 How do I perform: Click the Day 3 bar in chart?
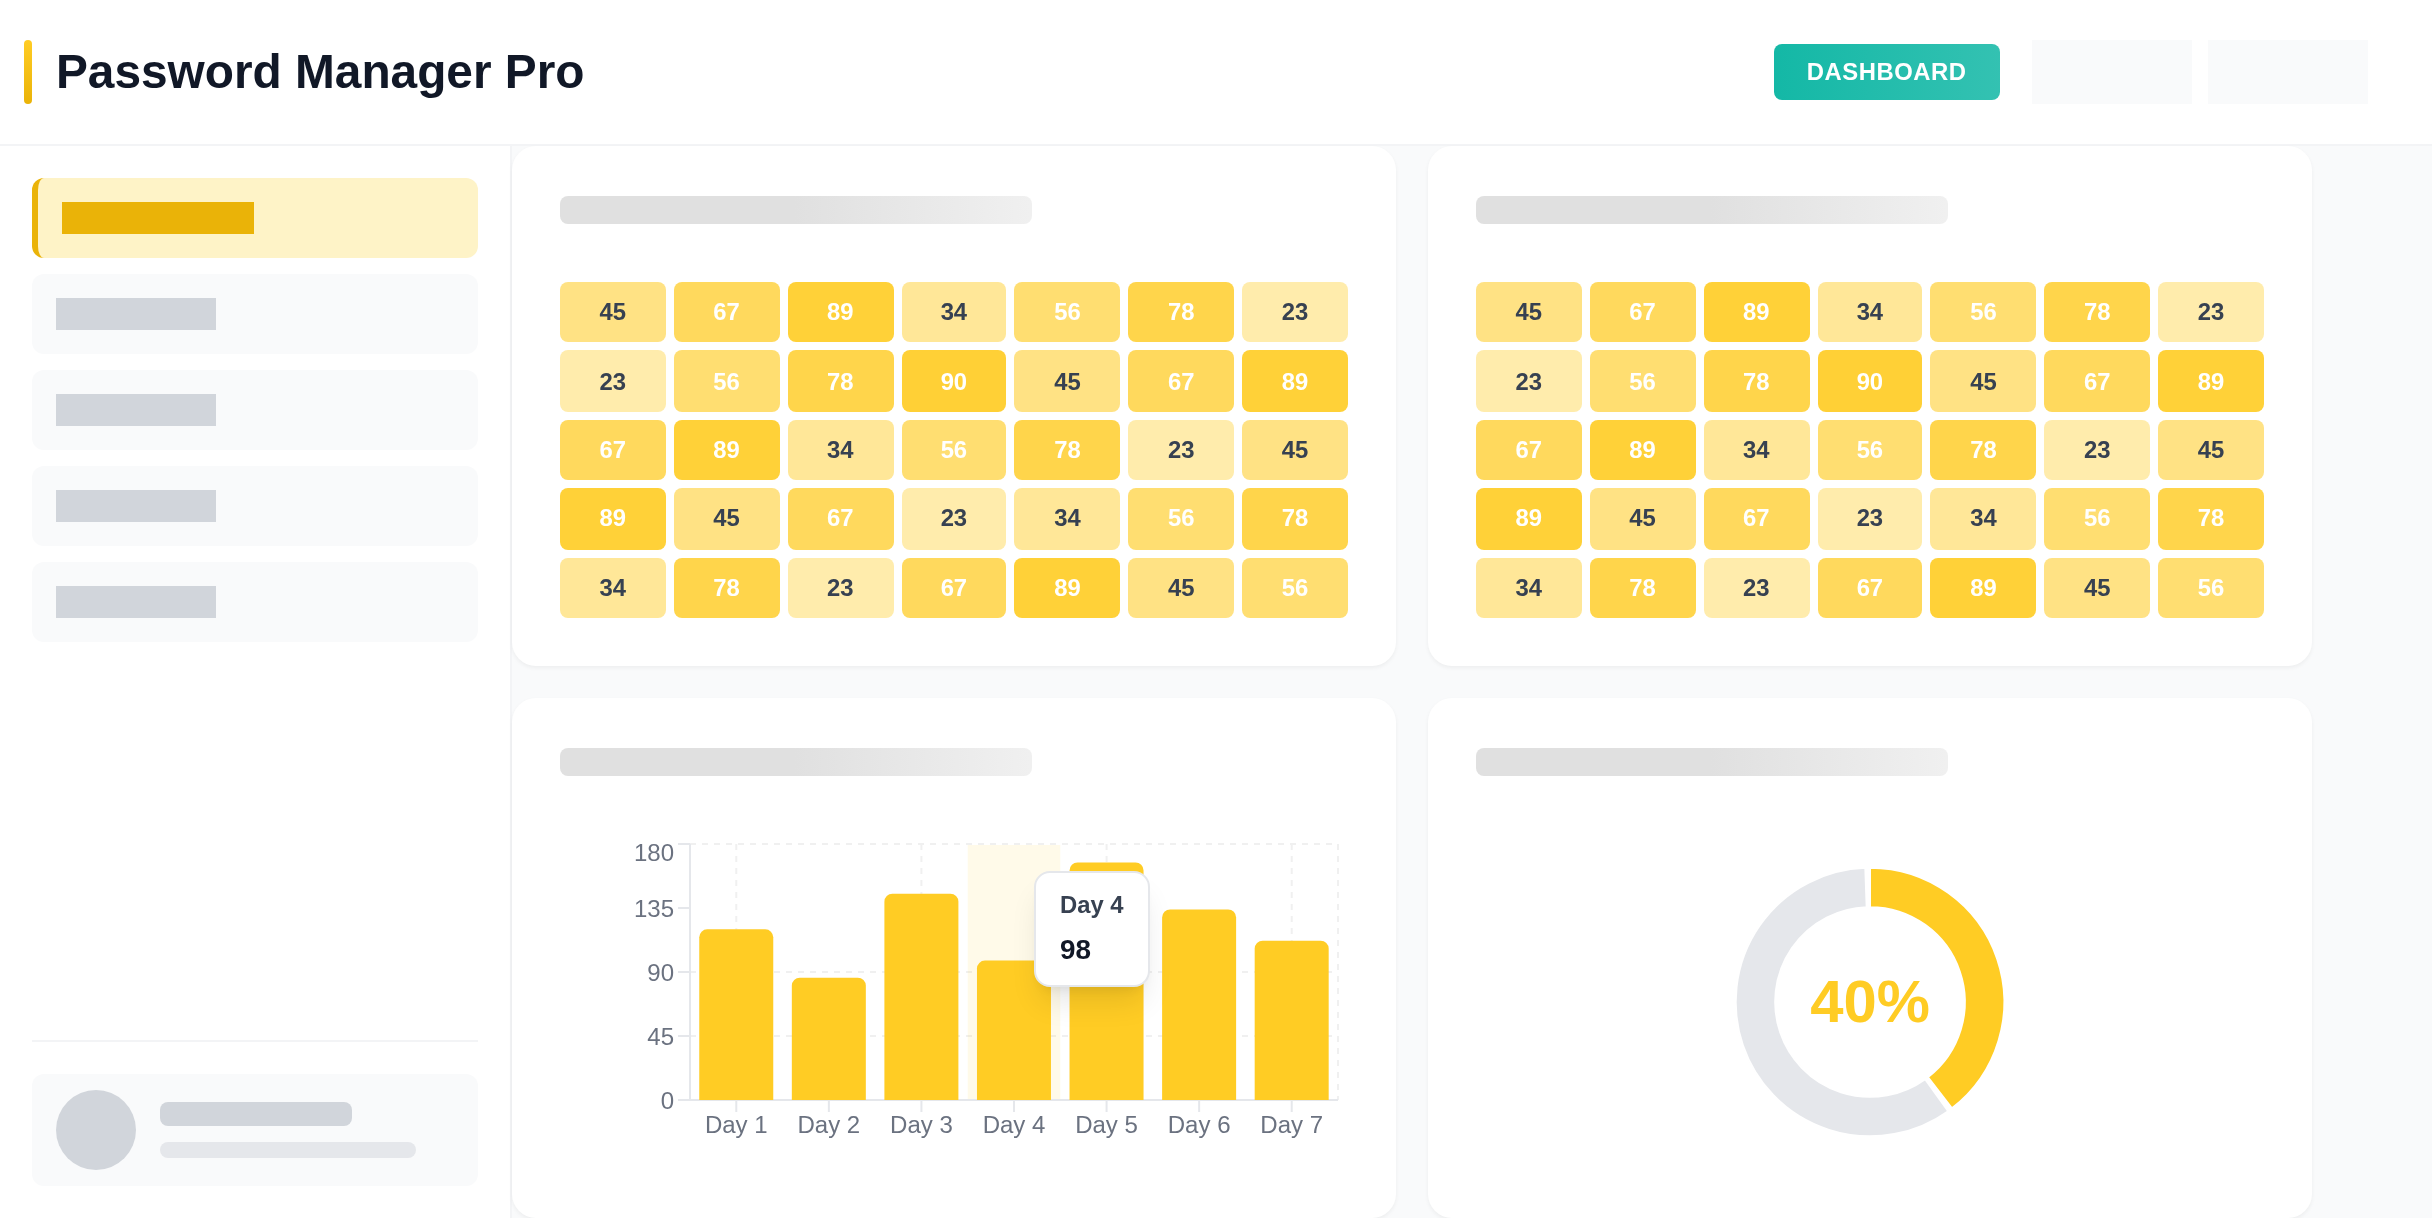point(921,997)
